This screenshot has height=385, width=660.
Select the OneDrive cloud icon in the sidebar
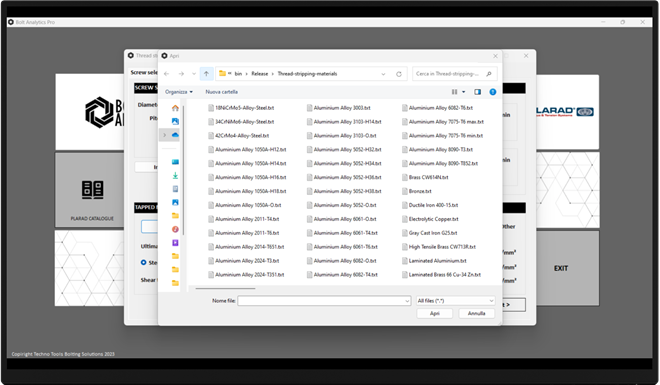click(175, 135)
